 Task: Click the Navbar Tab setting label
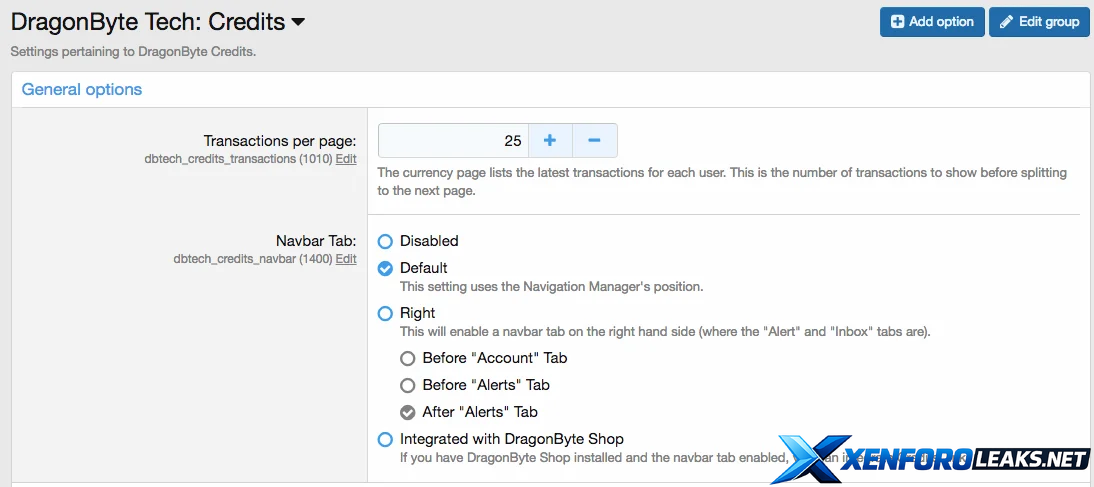coord(315,241)
